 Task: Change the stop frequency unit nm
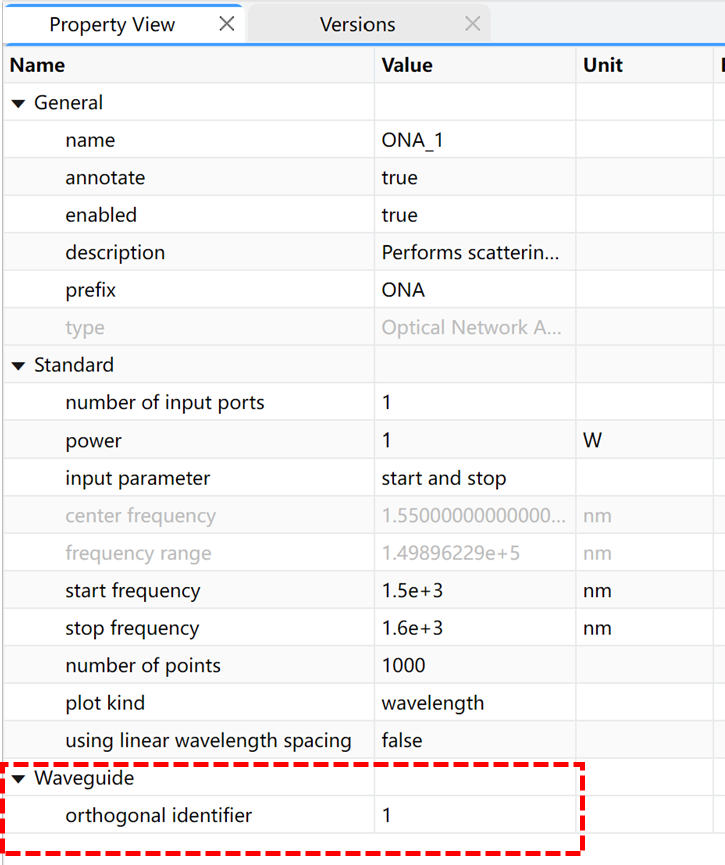click(644, 628)
